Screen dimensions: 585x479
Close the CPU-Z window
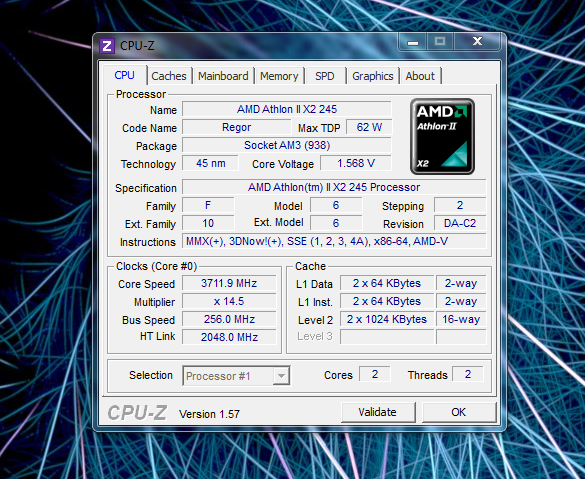477,41
